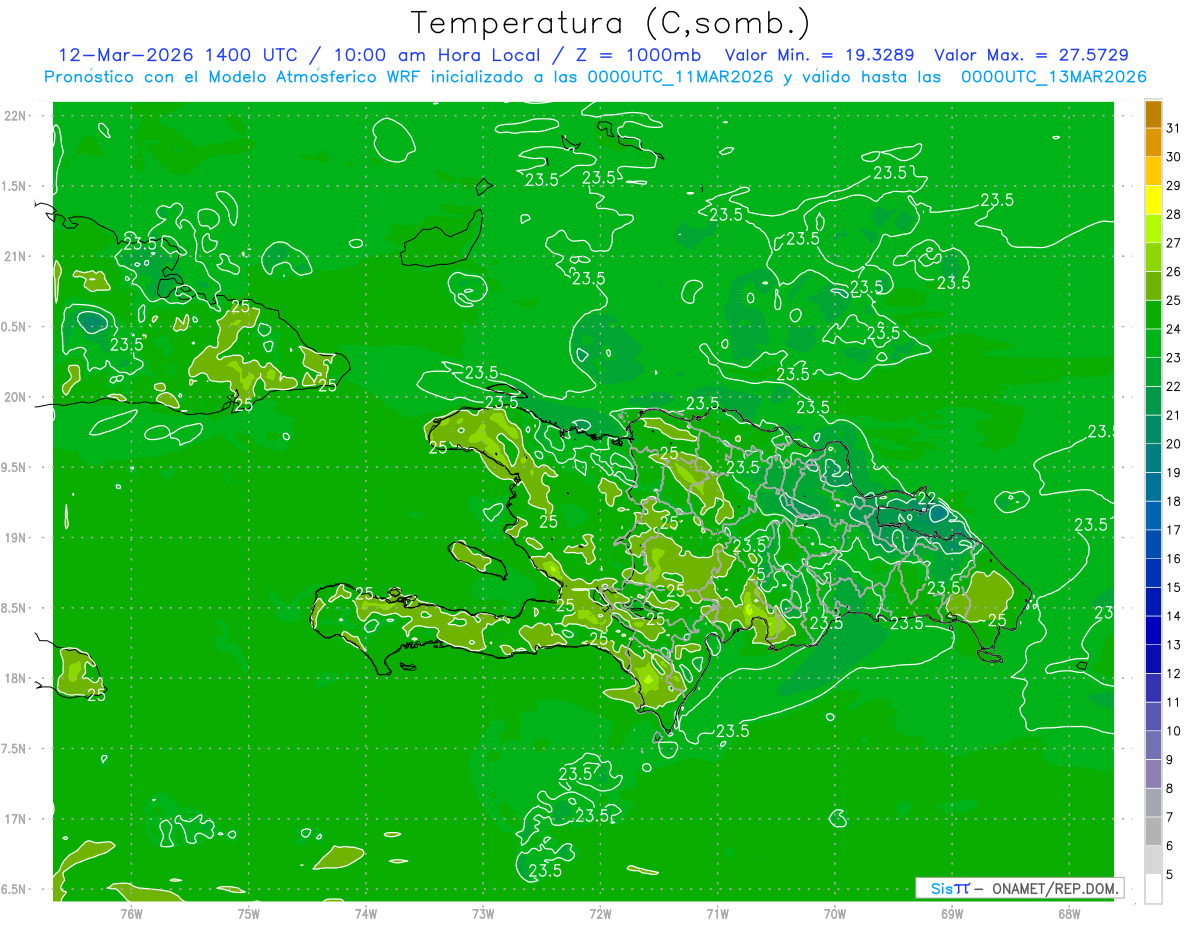Click the "75W" longitude label

pos(248,914)
